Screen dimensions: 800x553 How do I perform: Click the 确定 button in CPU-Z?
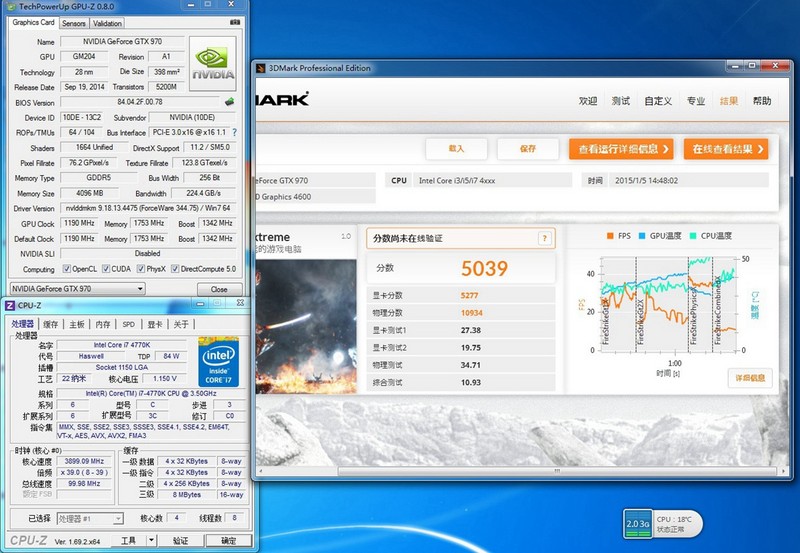tap(229, 540)
